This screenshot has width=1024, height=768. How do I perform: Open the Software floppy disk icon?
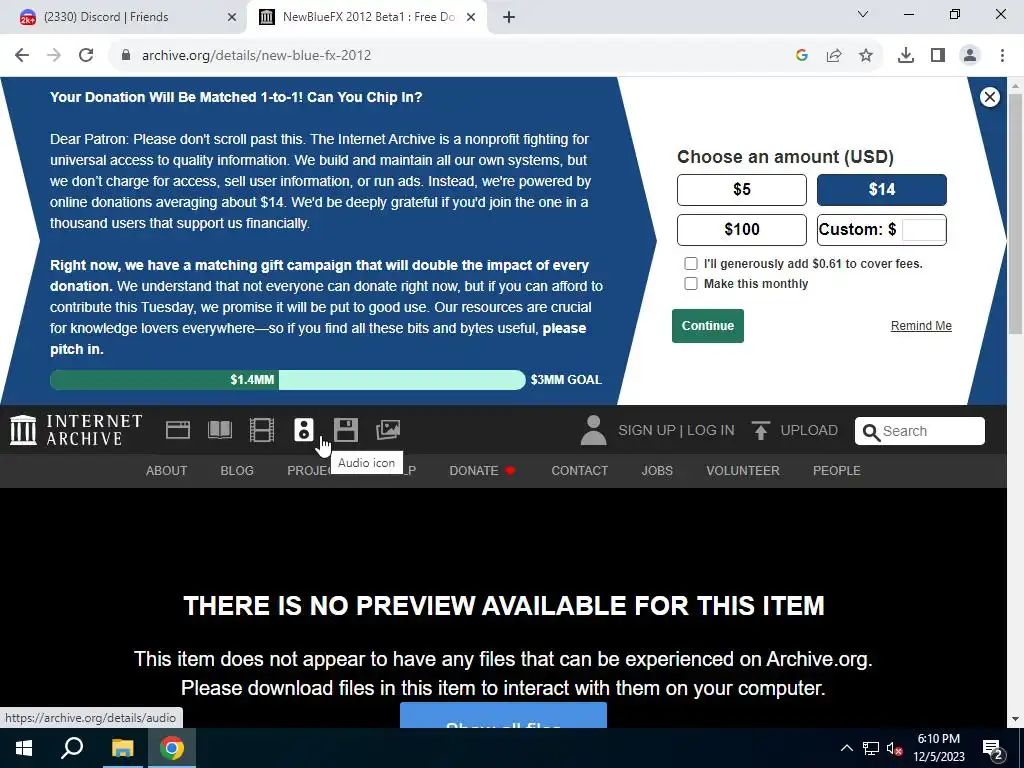pyautogui.click(x=345, y=430)
